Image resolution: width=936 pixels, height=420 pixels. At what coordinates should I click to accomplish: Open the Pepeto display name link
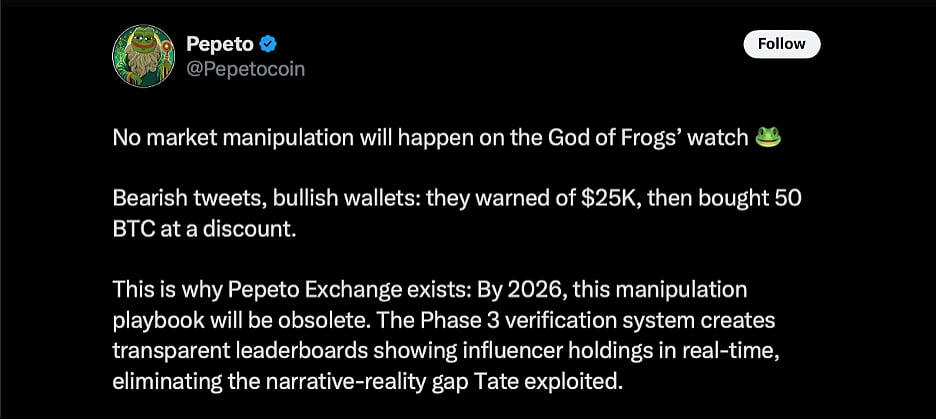tap(220, 44)
